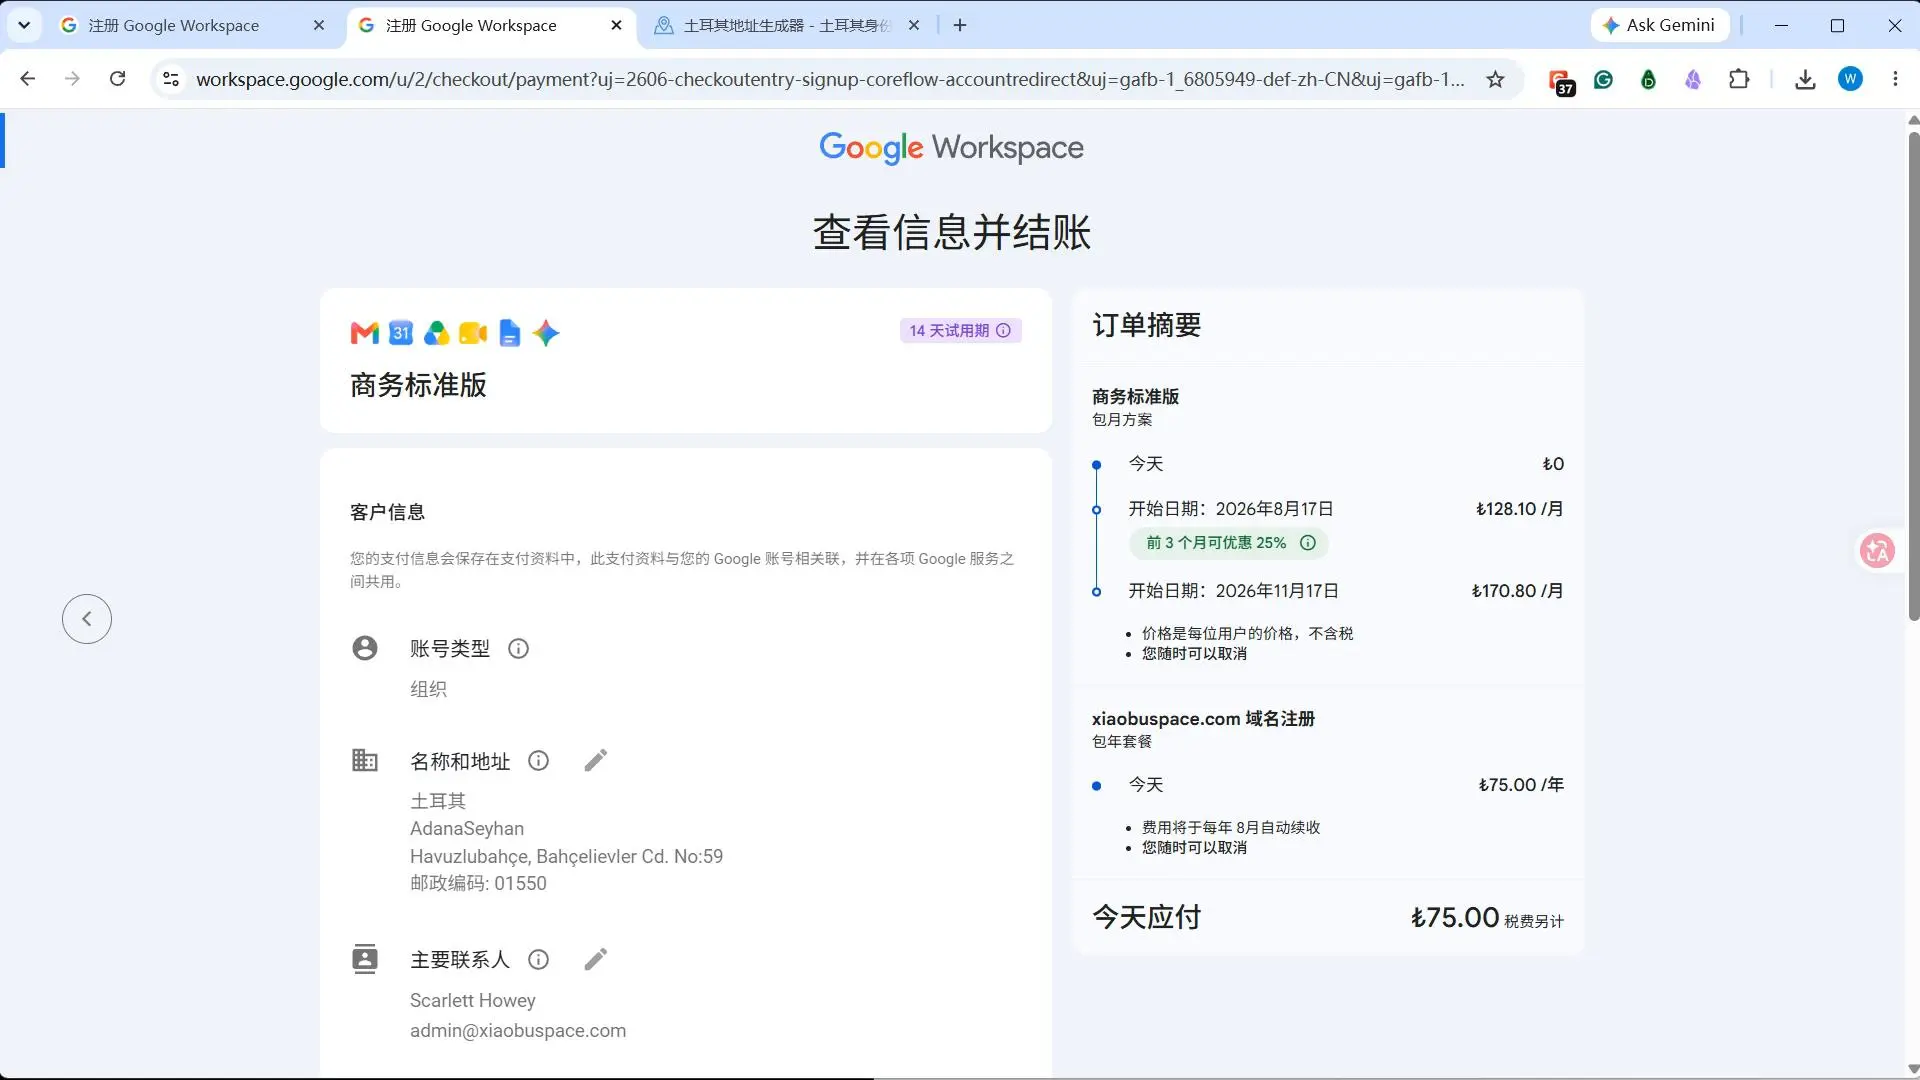Image resolution: width=1920 pixels, height=1080 pixels.
Task: Click scrollbar down arrow
Action: point(1913,1069)
